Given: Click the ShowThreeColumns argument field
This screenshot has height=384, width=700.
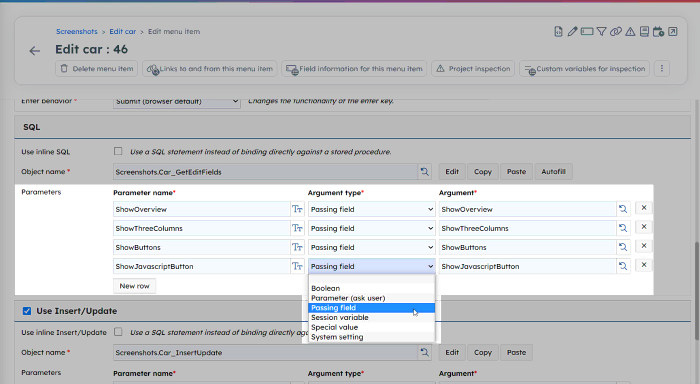Looking at the screenshot, I should (x=528, y=228).
